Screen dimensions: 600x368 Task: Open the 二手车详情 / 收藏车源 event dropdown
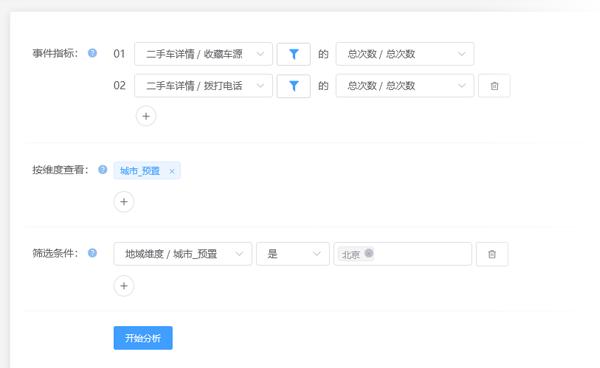(x=203, y=54)
